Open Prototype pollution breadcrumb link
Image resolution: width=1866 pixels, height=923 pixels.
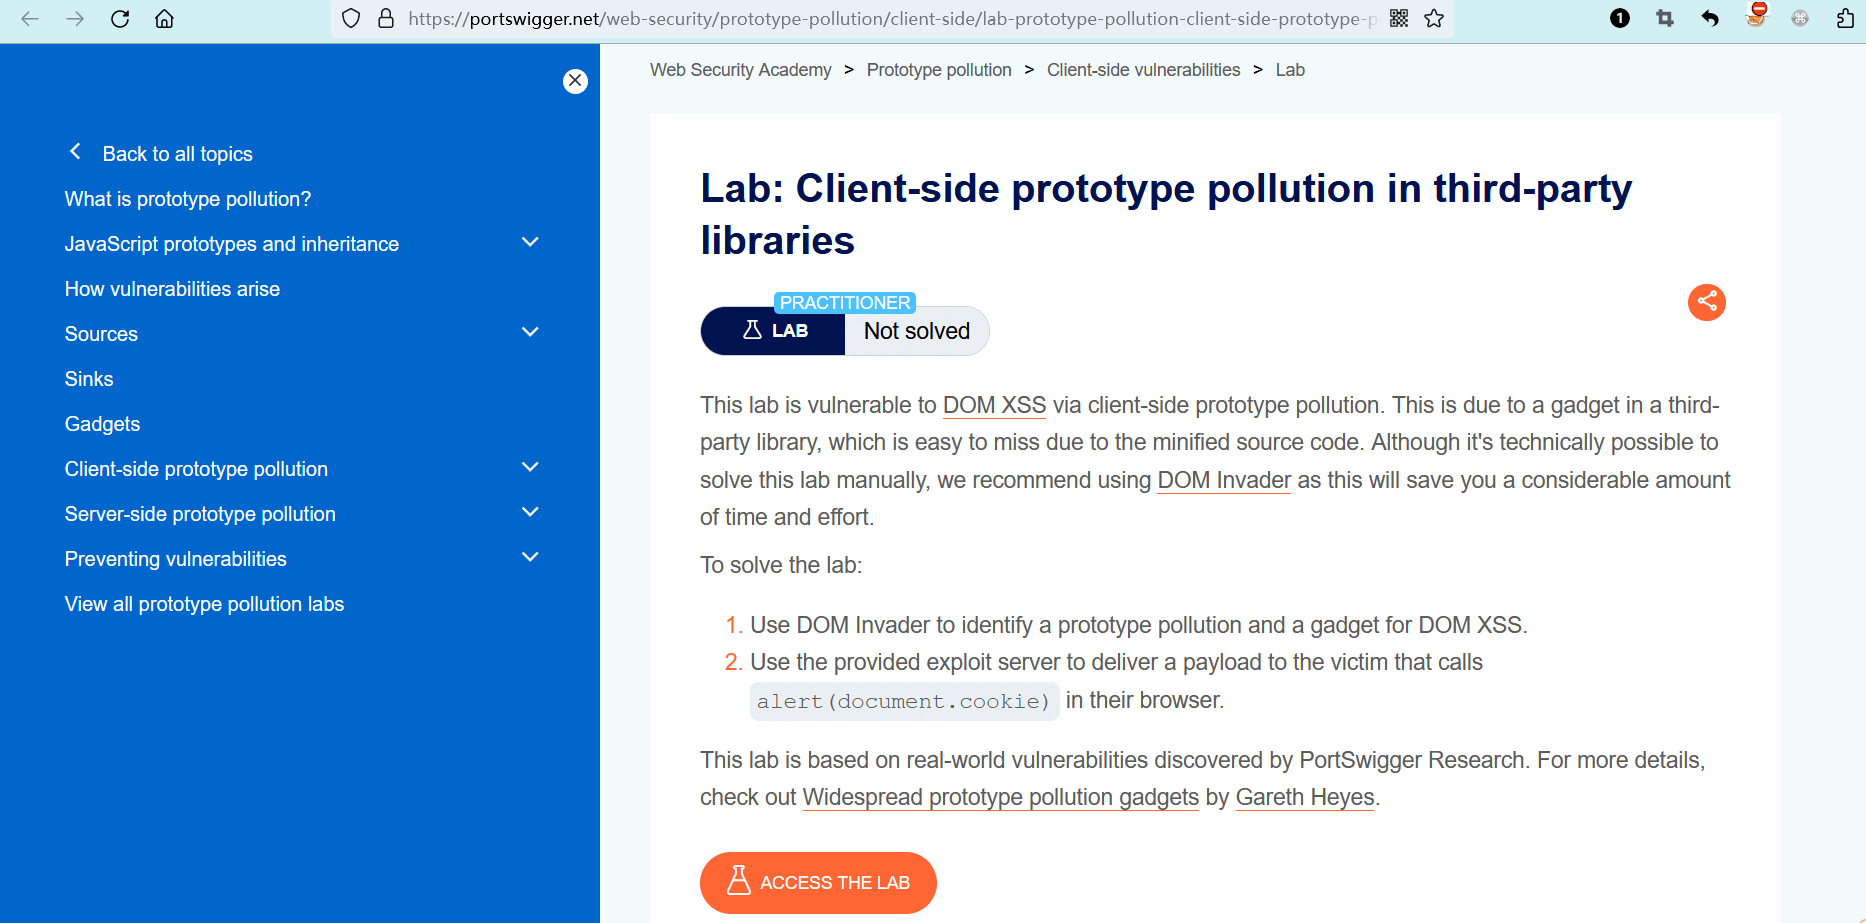pyautogui.click(x=938, y=70)
